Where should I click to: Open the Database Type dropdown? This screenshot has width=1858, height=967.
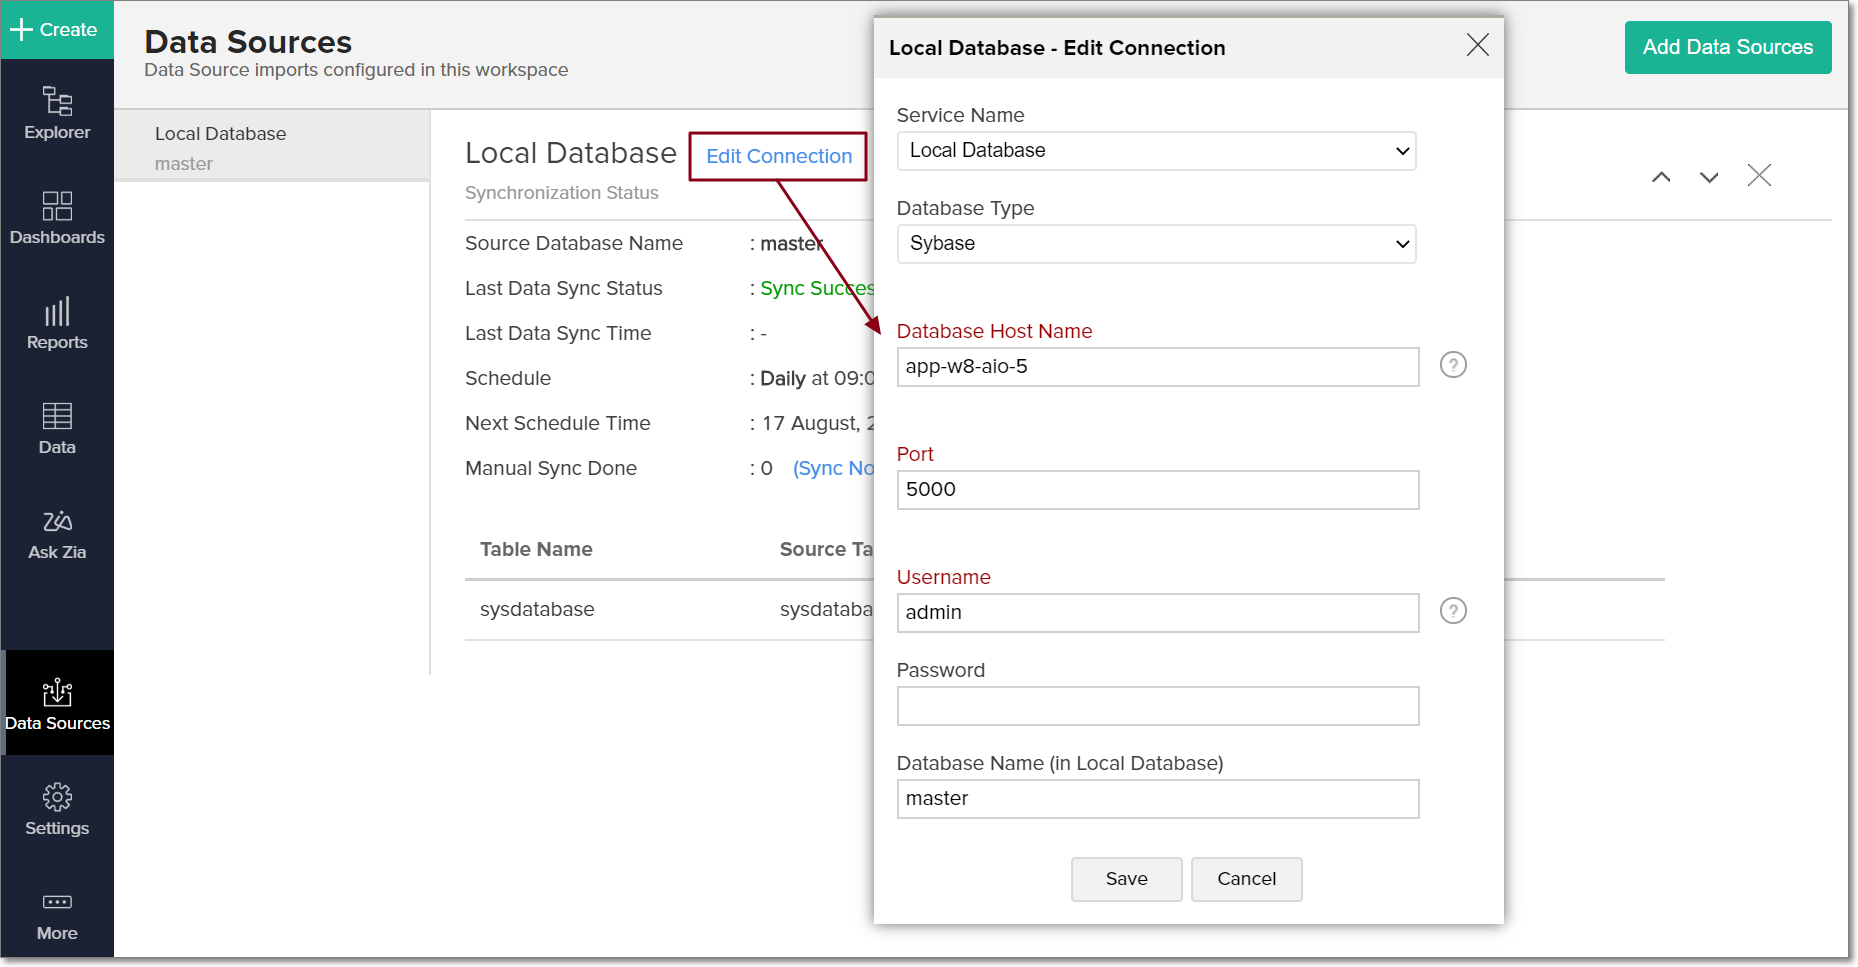tap(1156, 244)
